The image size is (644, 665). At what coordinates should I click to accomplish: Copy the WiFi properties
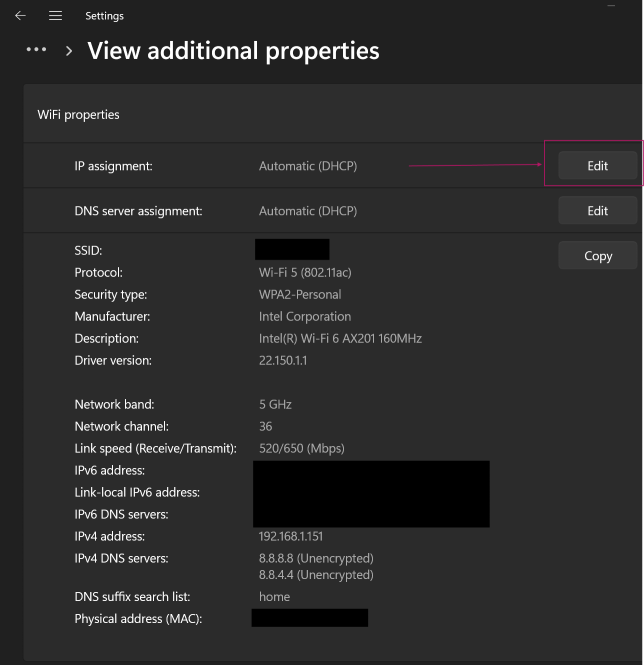597,255
